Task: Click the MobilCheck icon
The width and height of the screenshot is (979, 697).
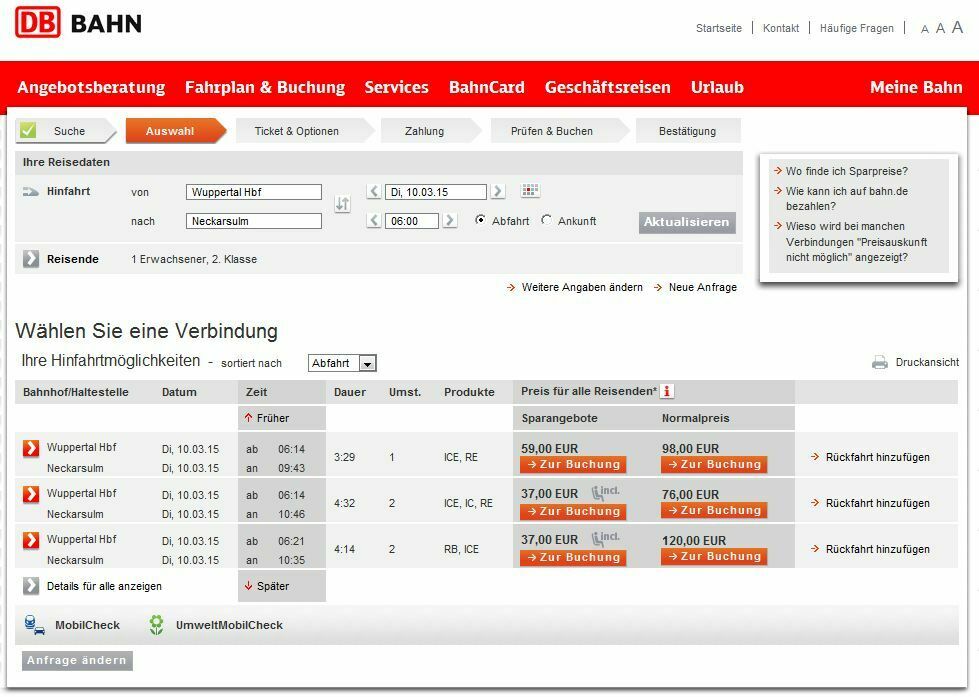Action: [34, 625]
